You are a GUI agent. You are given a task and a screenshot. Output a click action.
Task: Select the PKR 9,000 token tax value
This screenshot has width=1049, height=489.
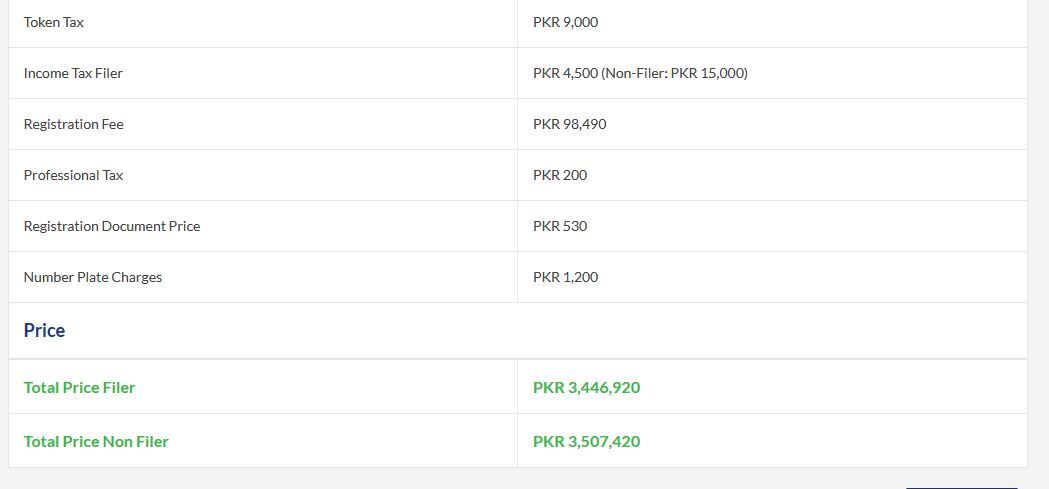[565, 22]
